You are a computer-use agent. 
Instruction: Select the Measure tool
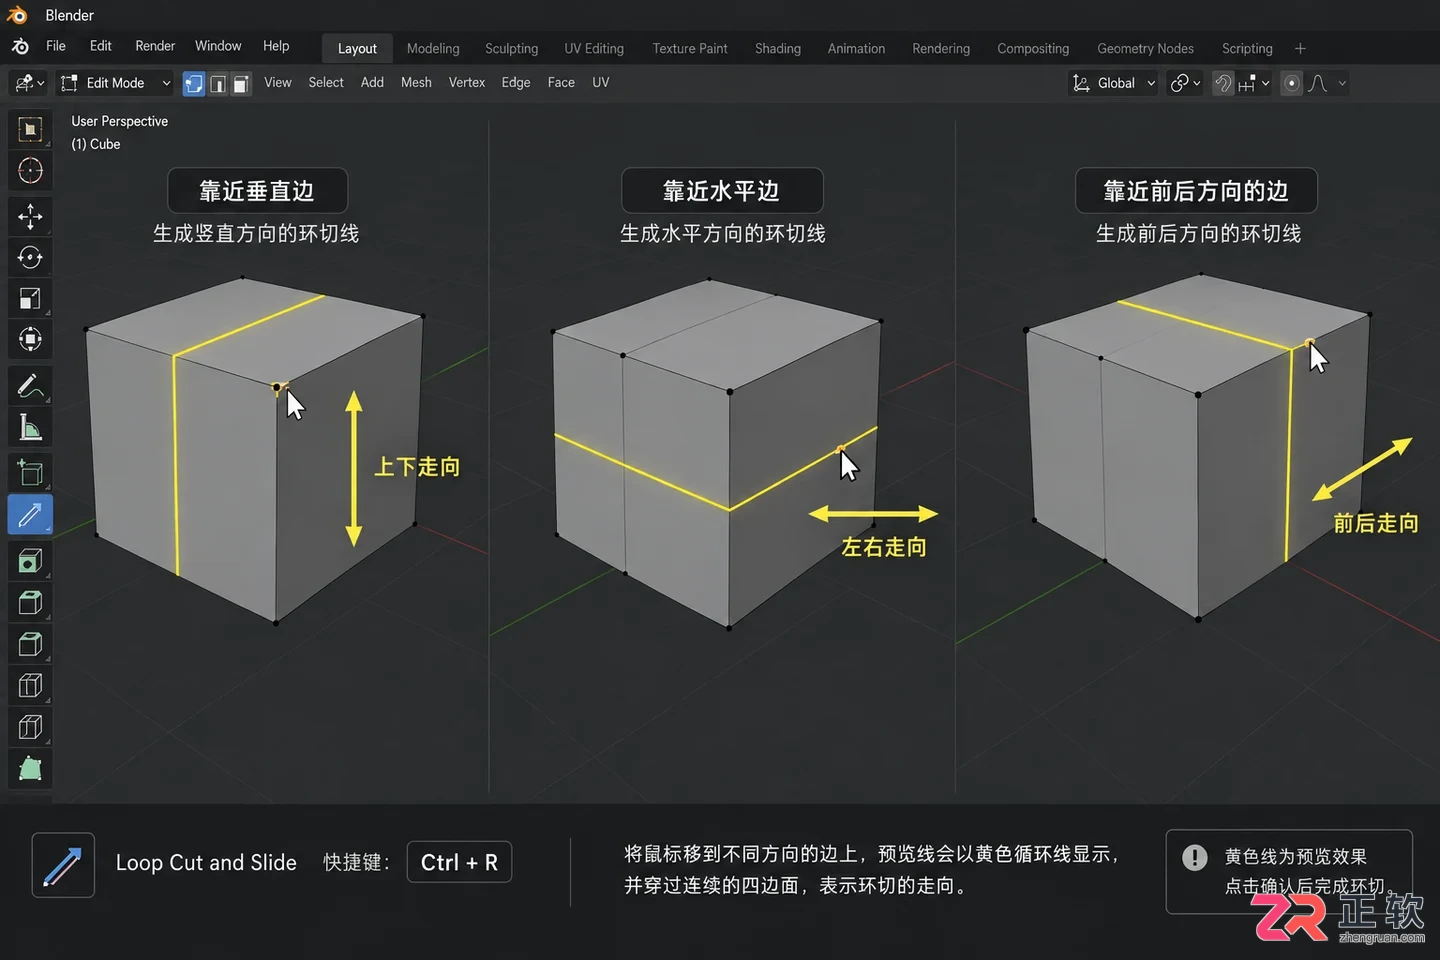click(x=30, y=428)
